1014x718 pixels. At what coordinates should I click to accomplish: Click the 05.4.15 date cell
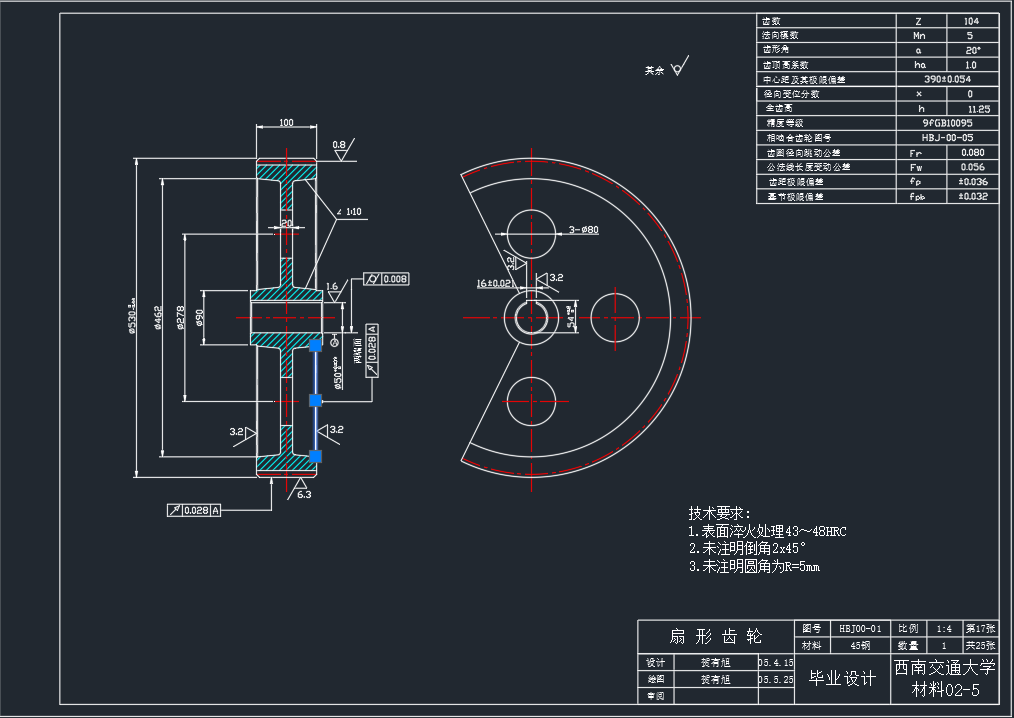776,662
